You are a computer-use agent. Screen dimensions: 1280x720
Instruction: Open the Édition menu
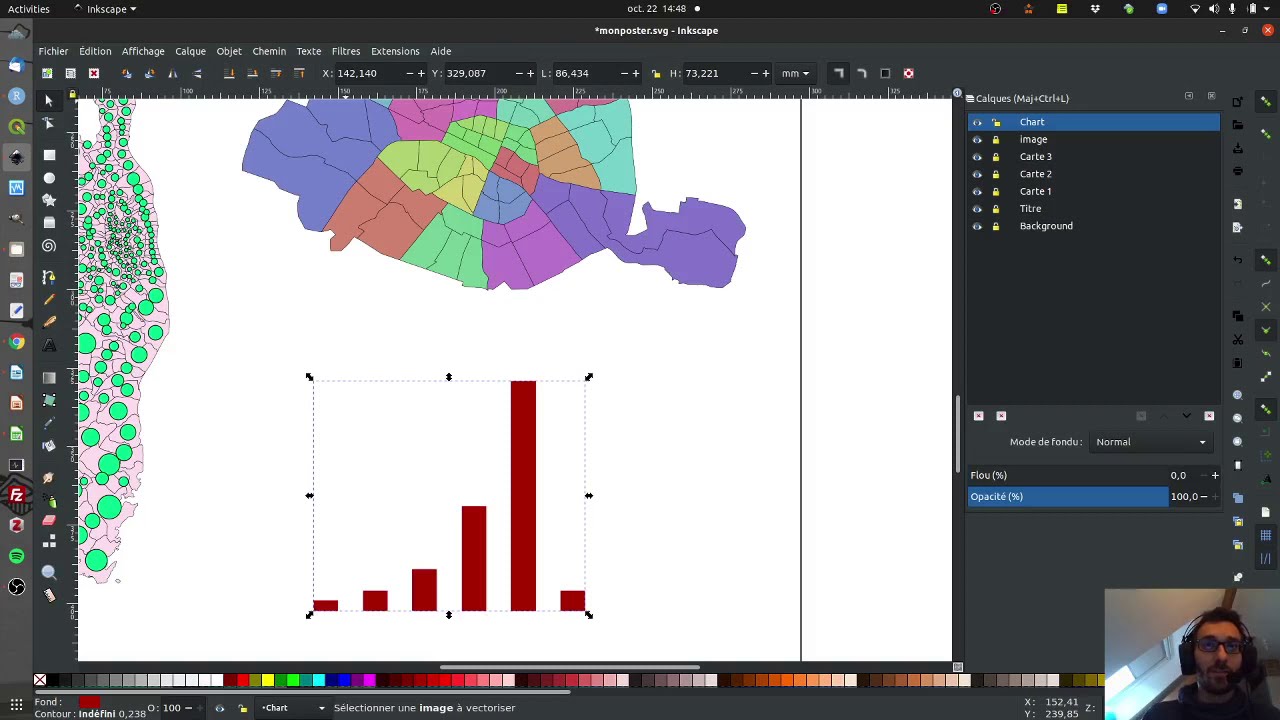point(95,51)
